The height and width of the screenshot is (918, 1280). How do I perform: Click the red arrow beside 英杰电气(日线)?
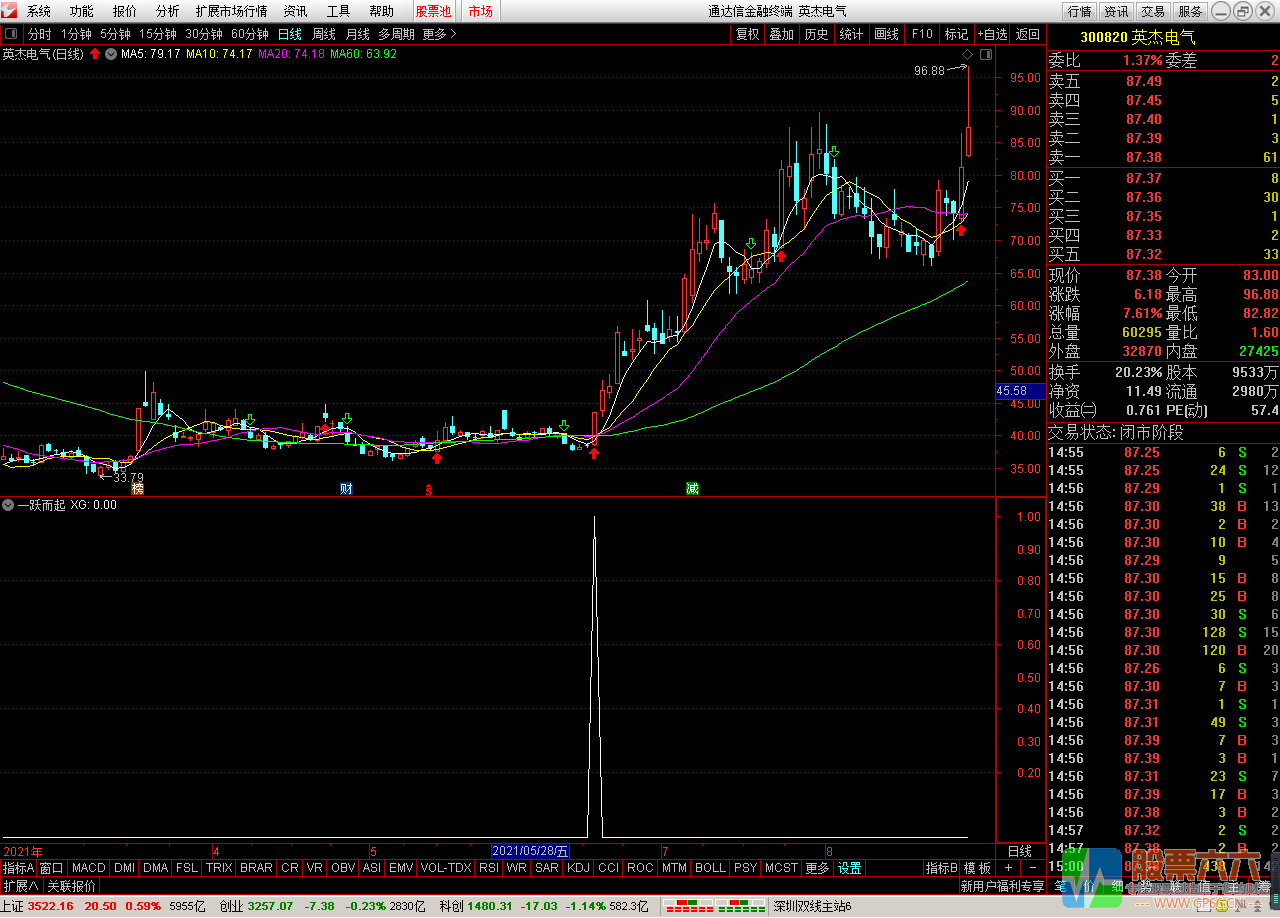point(95,54)
